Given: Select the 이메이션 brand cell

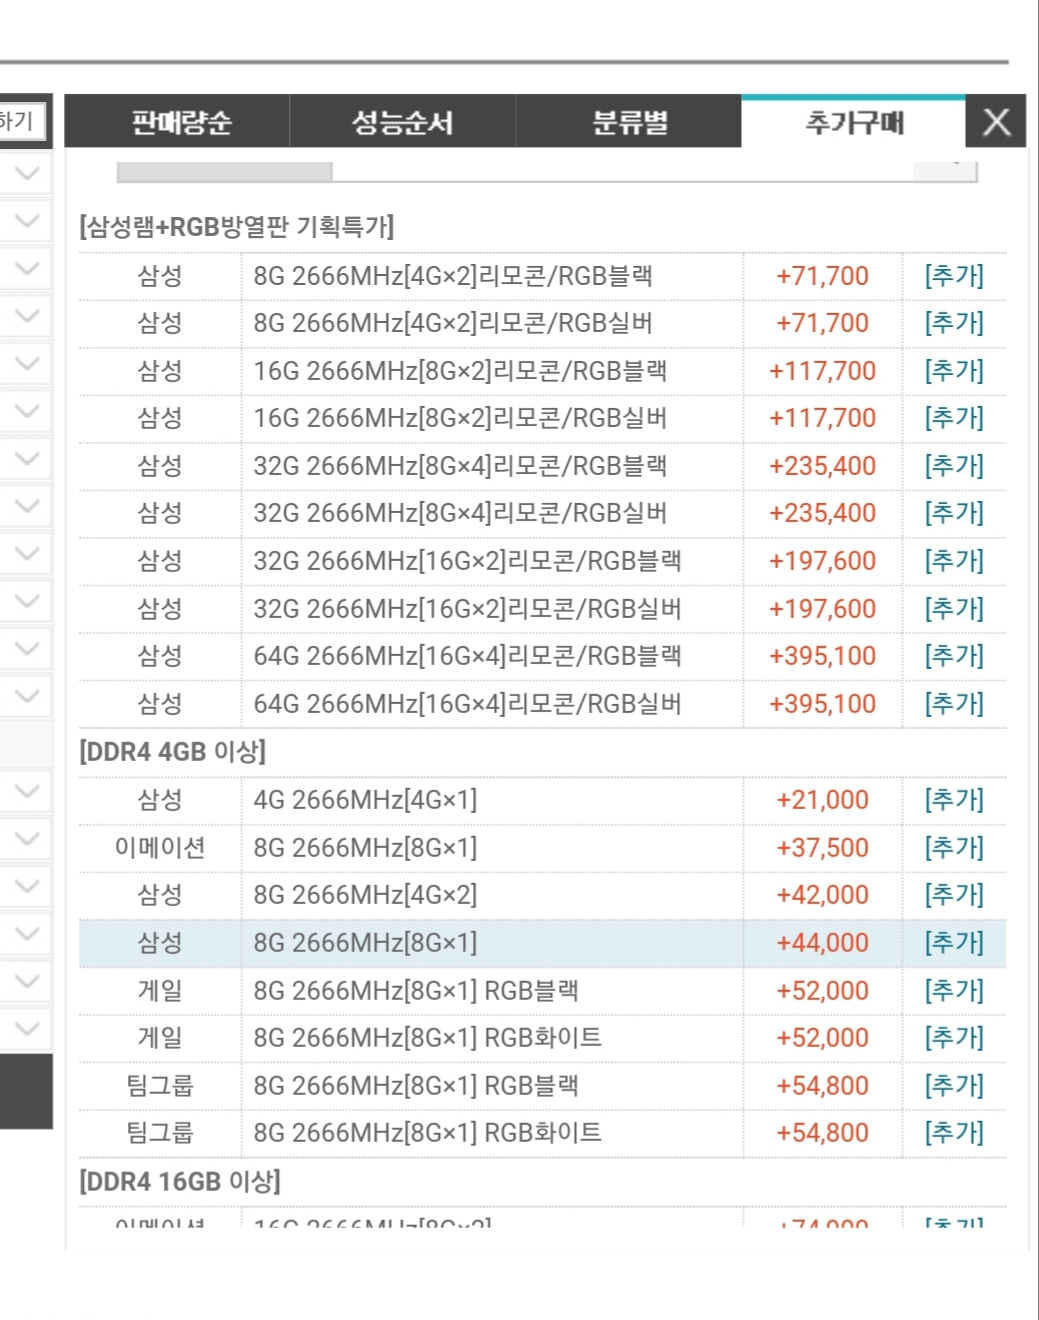Looking at the screenshot, I should pos(160,848).
